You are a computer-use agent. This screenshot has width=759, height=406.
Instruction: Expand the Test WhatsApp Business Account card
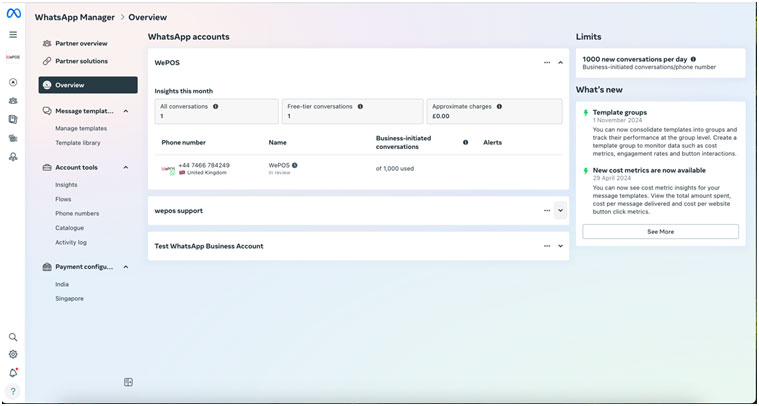(561, 246)
